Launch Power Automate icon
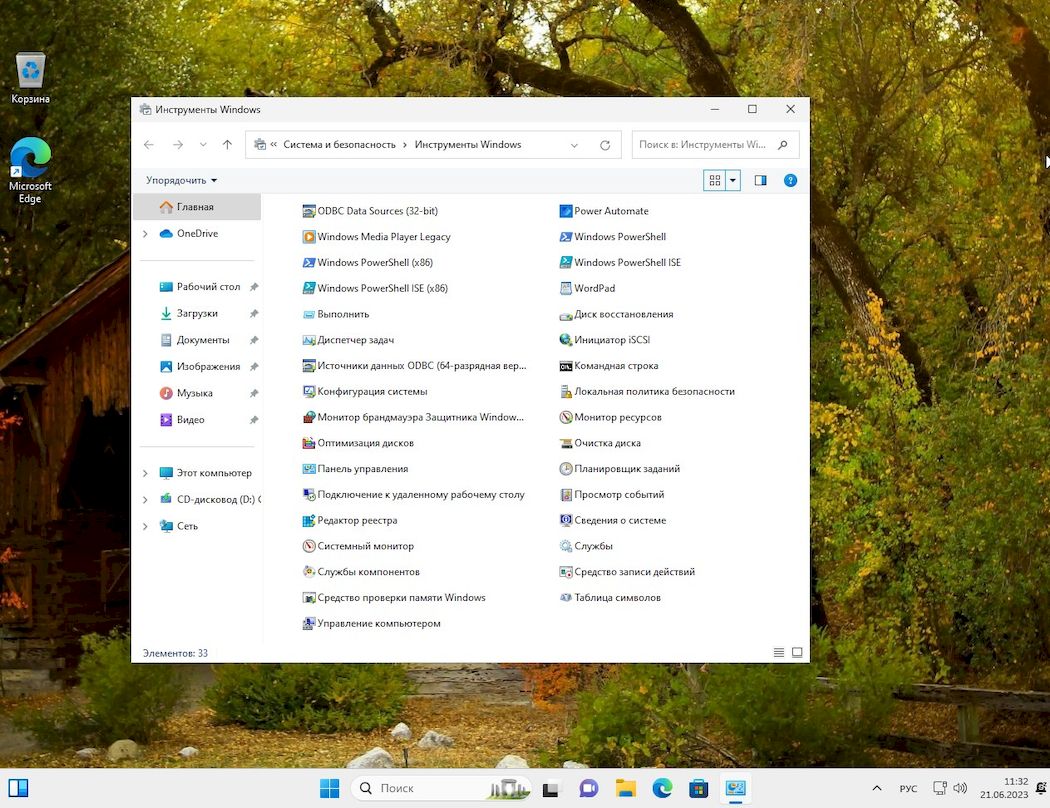This screenshot has height=808, width=1050. [x=566, y=211]
